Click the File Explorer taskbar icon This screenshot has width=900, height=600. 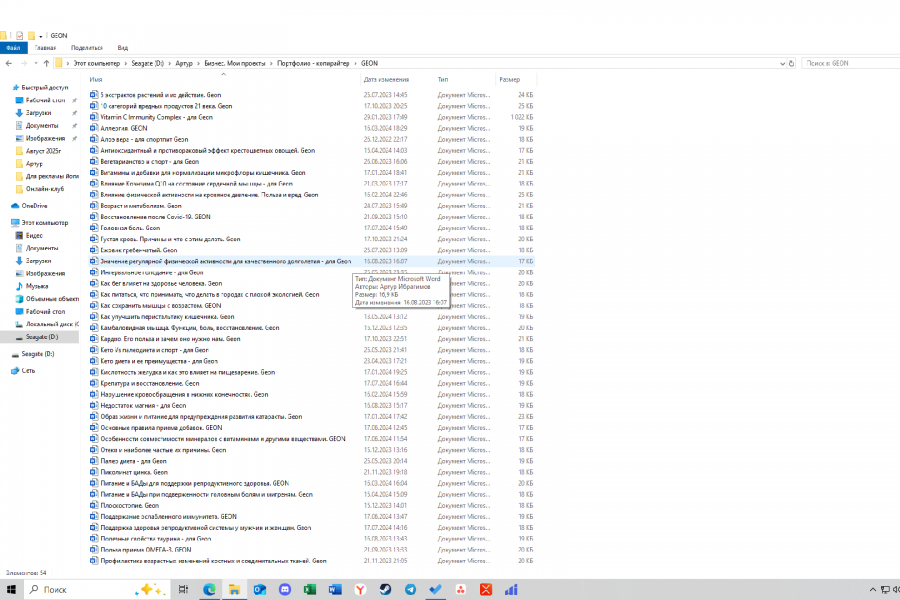(x=234, y=590)
